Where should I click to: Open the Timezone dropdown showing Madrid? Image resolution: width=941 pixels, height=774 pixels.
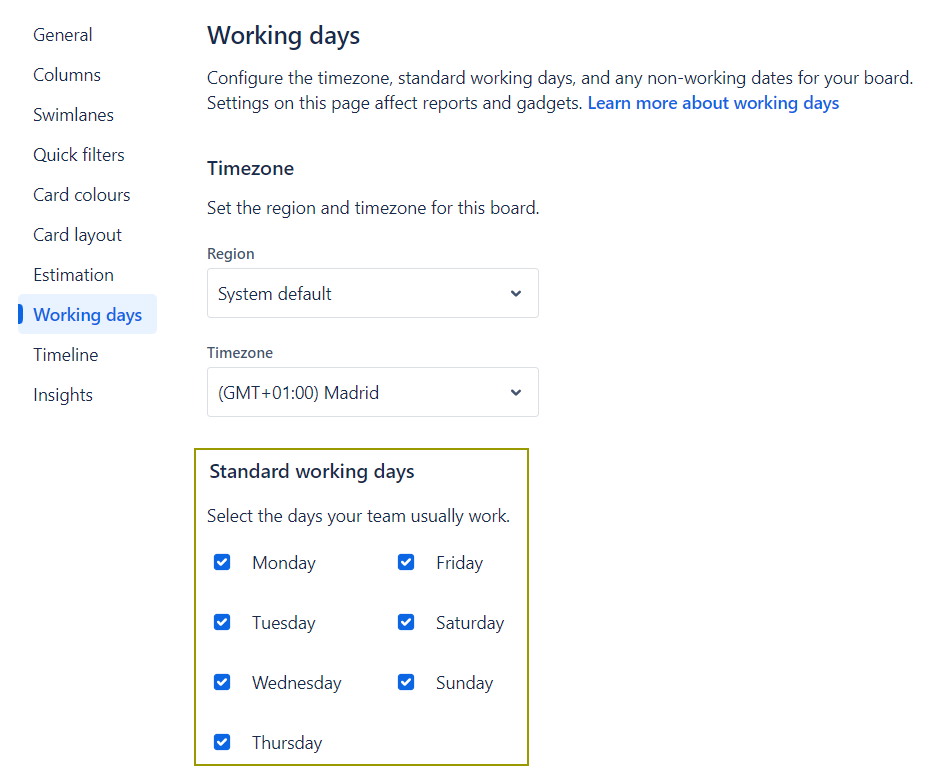click(372, 392)
